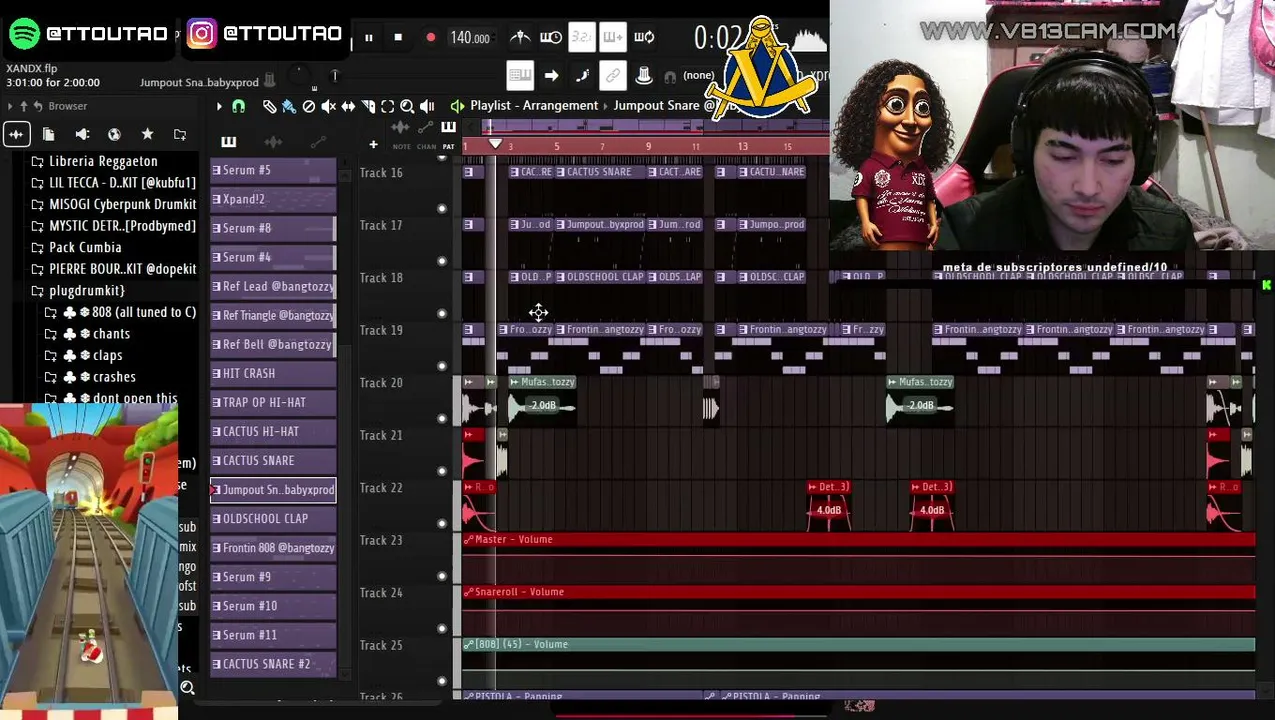Select the Delete tool
This screenshot has height=720, width=1275.
pyautogui.click(x=309, y=106)
